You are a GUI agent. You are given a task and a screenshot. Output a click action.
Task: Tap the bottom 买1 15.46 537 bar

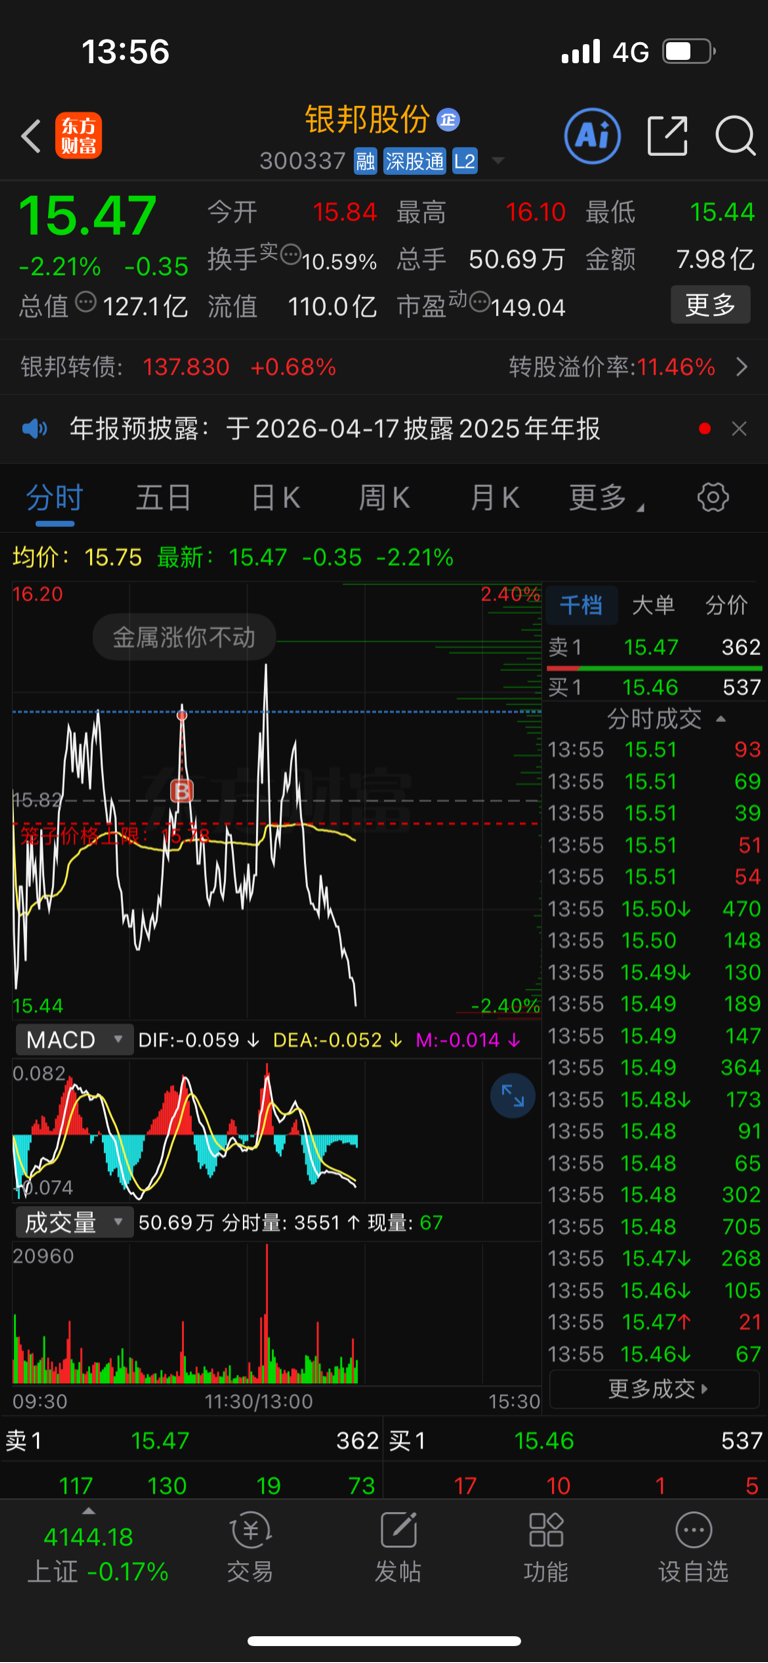coord(575,1441)
